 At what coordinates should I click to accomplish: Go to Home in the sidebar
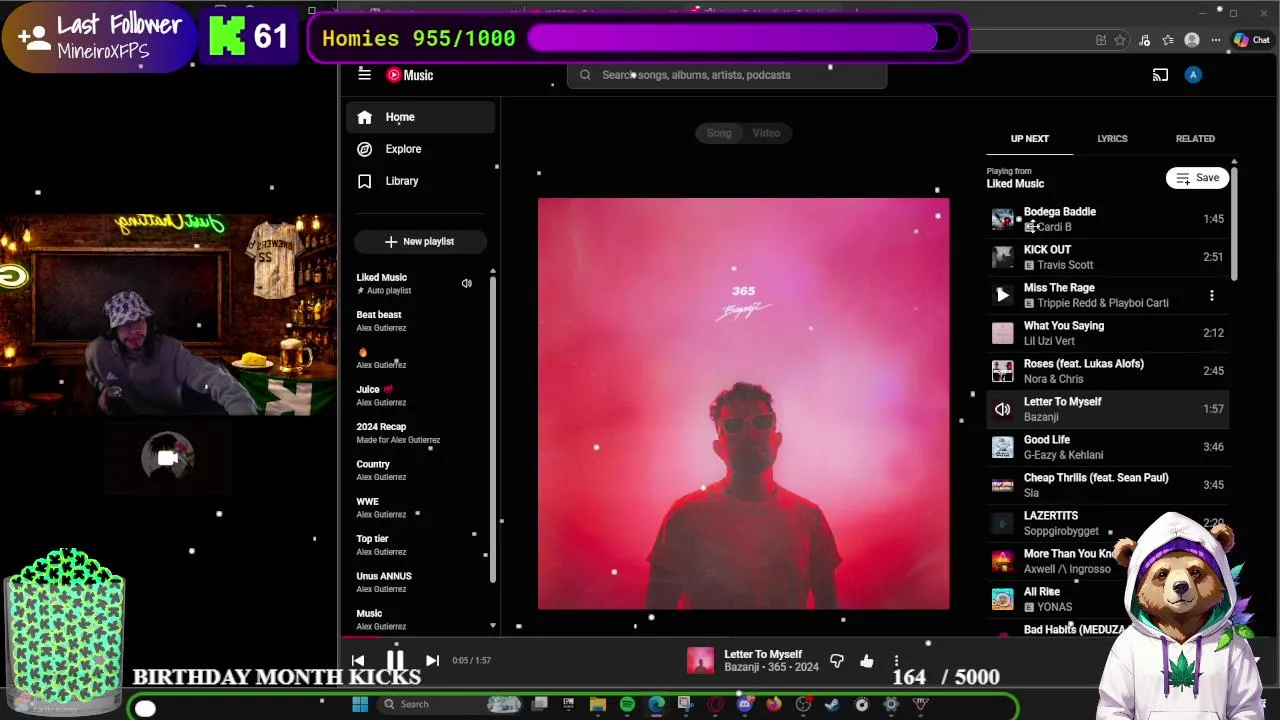point(420,117)
